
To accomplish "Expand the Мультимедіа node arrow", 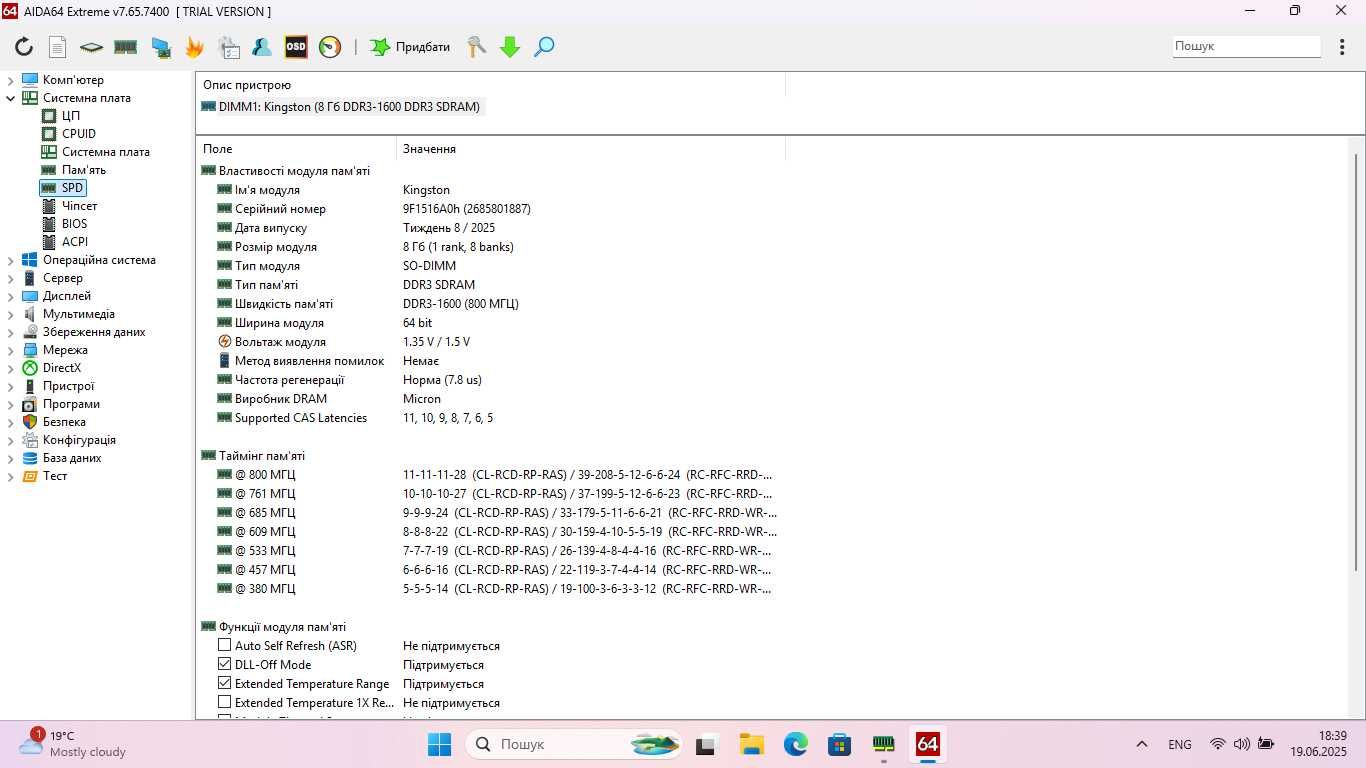I will click(11, 314).
